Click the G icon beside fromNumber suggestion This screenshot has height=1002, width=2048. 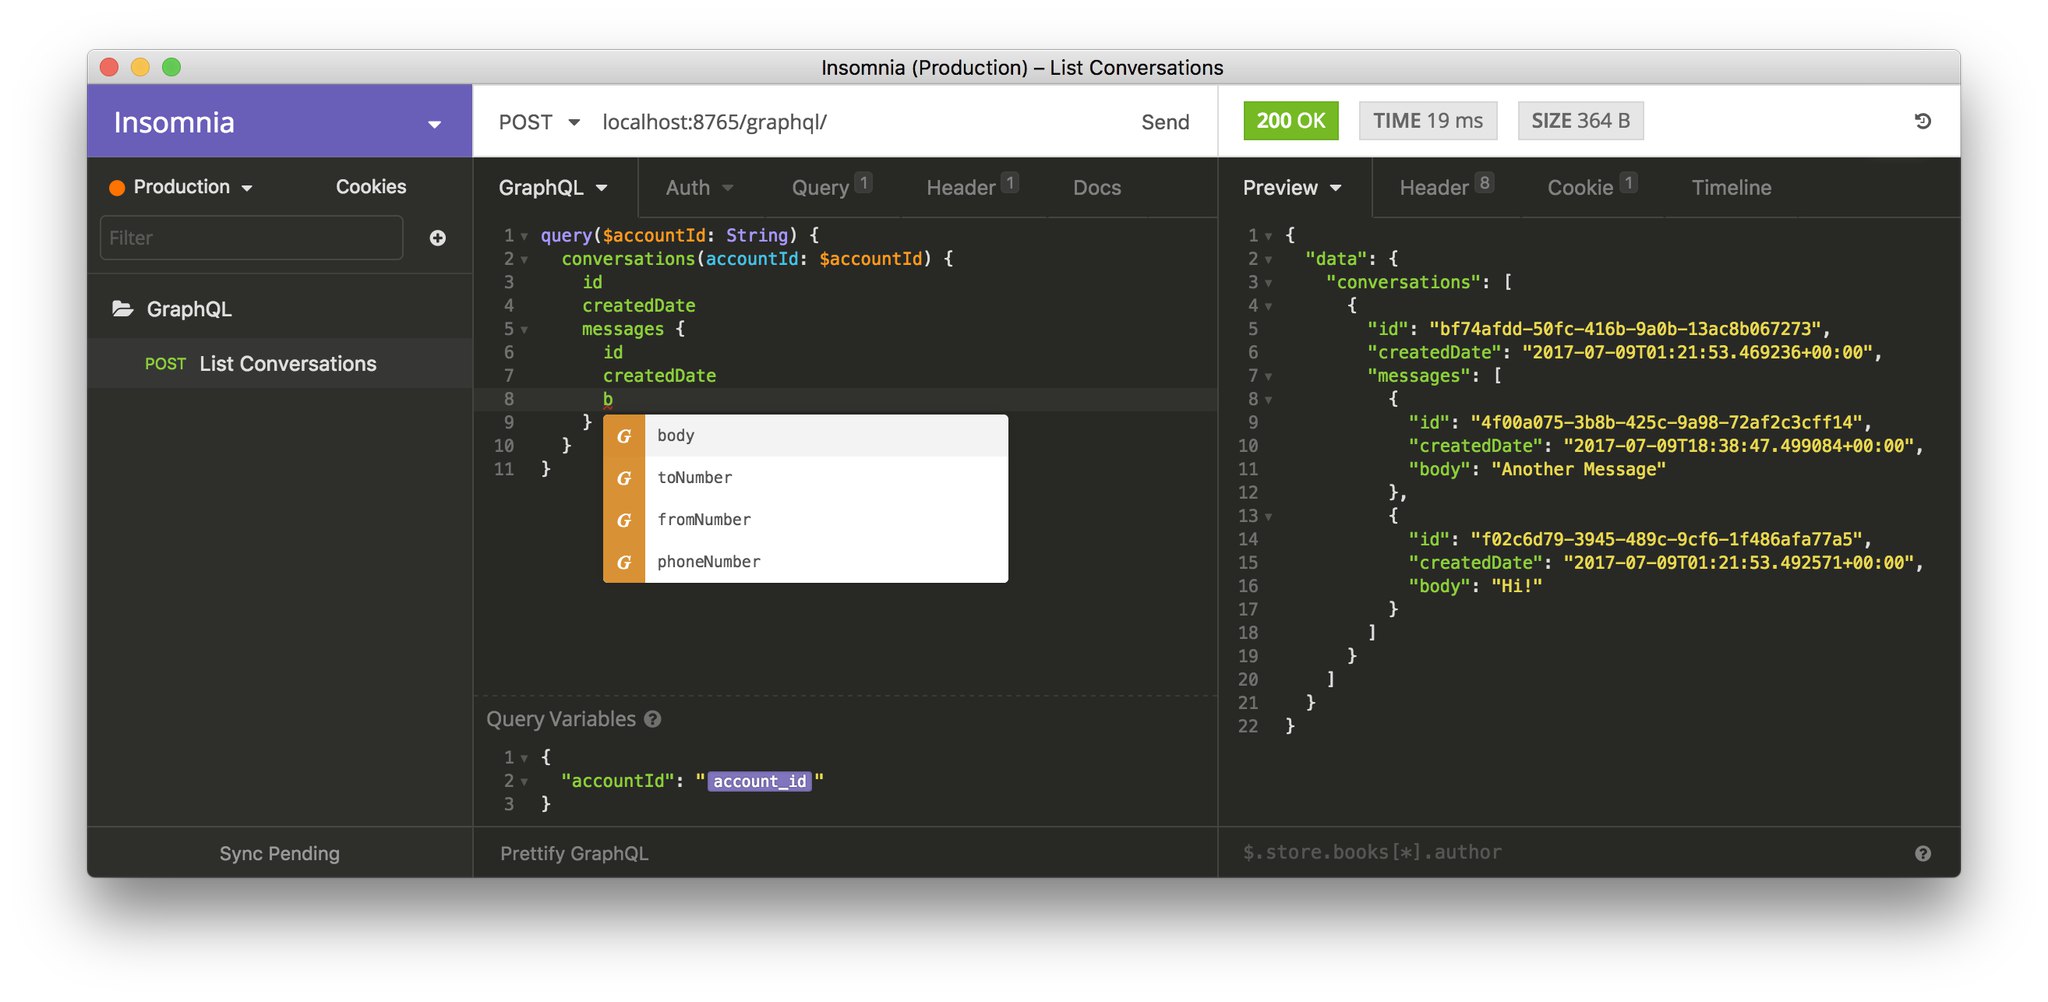624,520
